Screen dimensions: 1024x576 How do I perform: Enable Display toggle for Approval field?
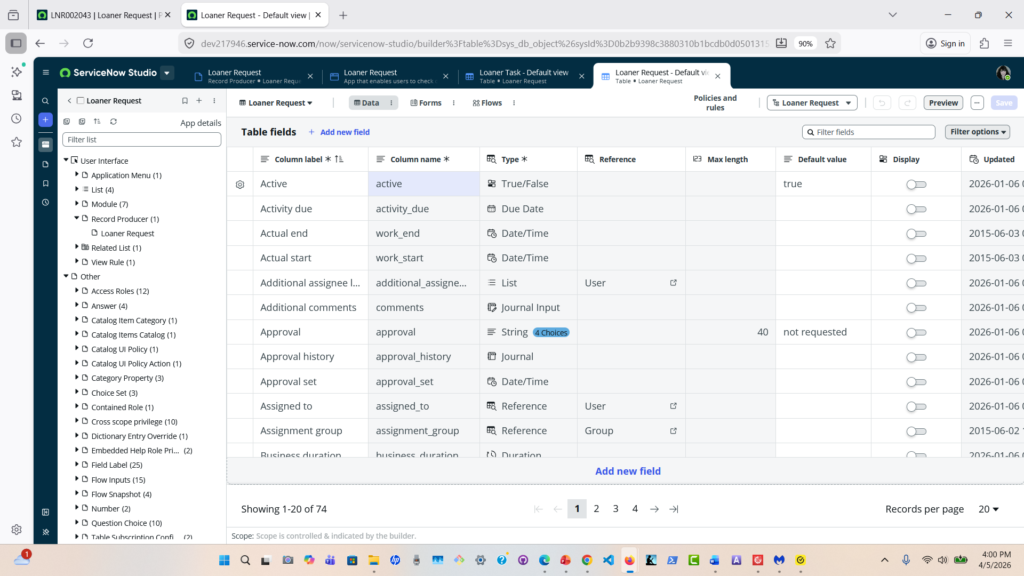click(915, 332)
